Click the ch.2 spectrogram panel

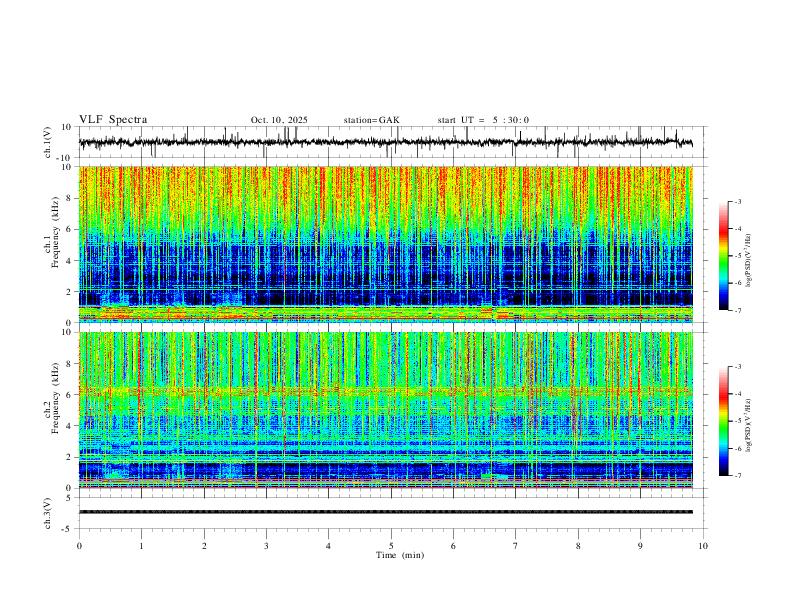385,410
